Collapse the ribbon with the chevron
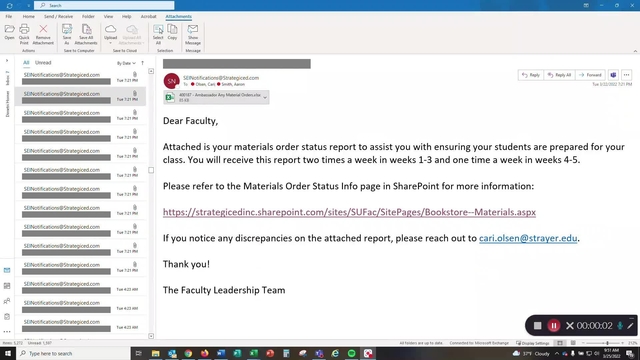 pyautogui.click(x=635, y=51)
